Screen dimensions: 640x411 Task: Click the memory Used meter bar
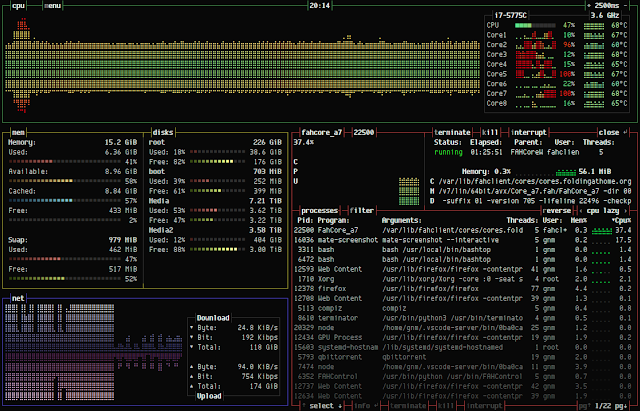click(64, 162)
